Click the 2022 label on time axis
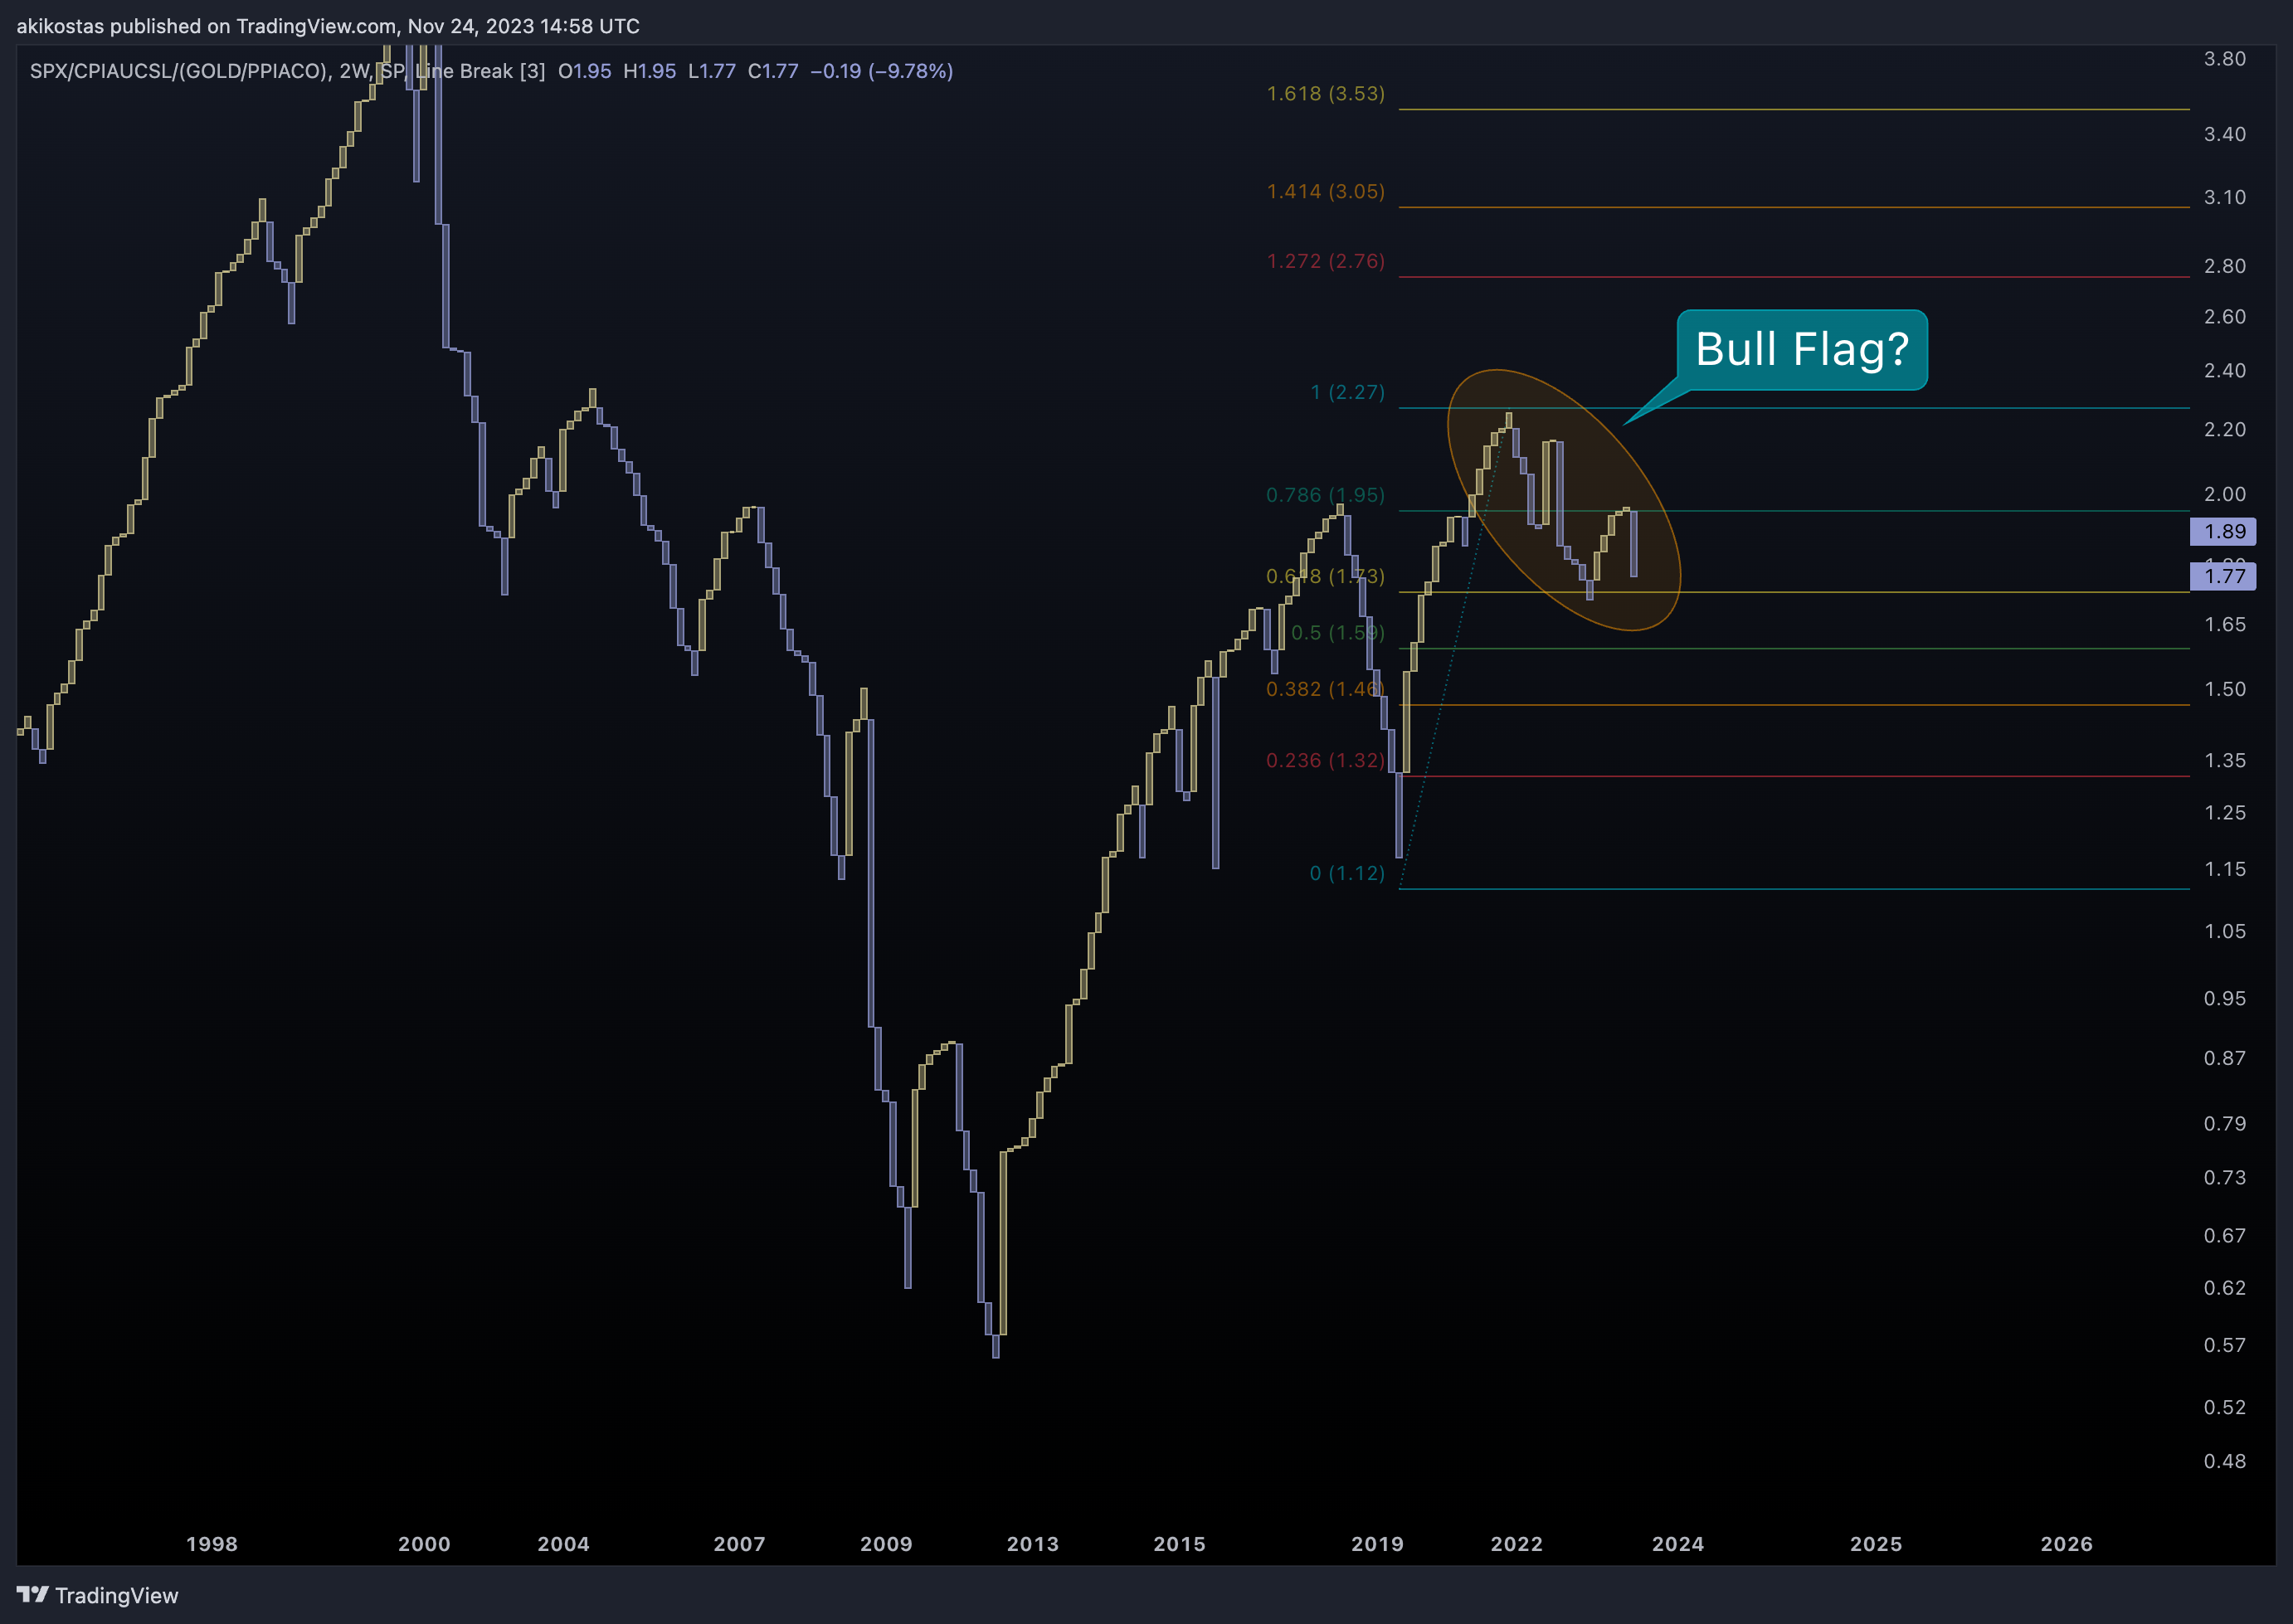The image size is (2293, 1624). point(1516,1544)
